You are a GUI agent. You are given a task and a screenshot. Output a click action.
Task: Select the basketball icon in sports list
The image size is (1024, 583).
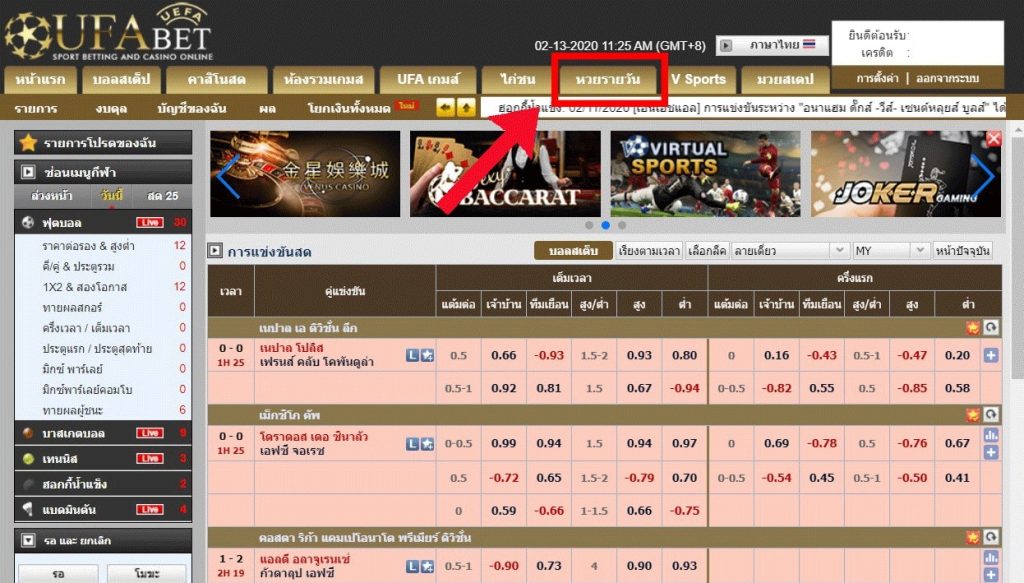click(x=28, y=433)
